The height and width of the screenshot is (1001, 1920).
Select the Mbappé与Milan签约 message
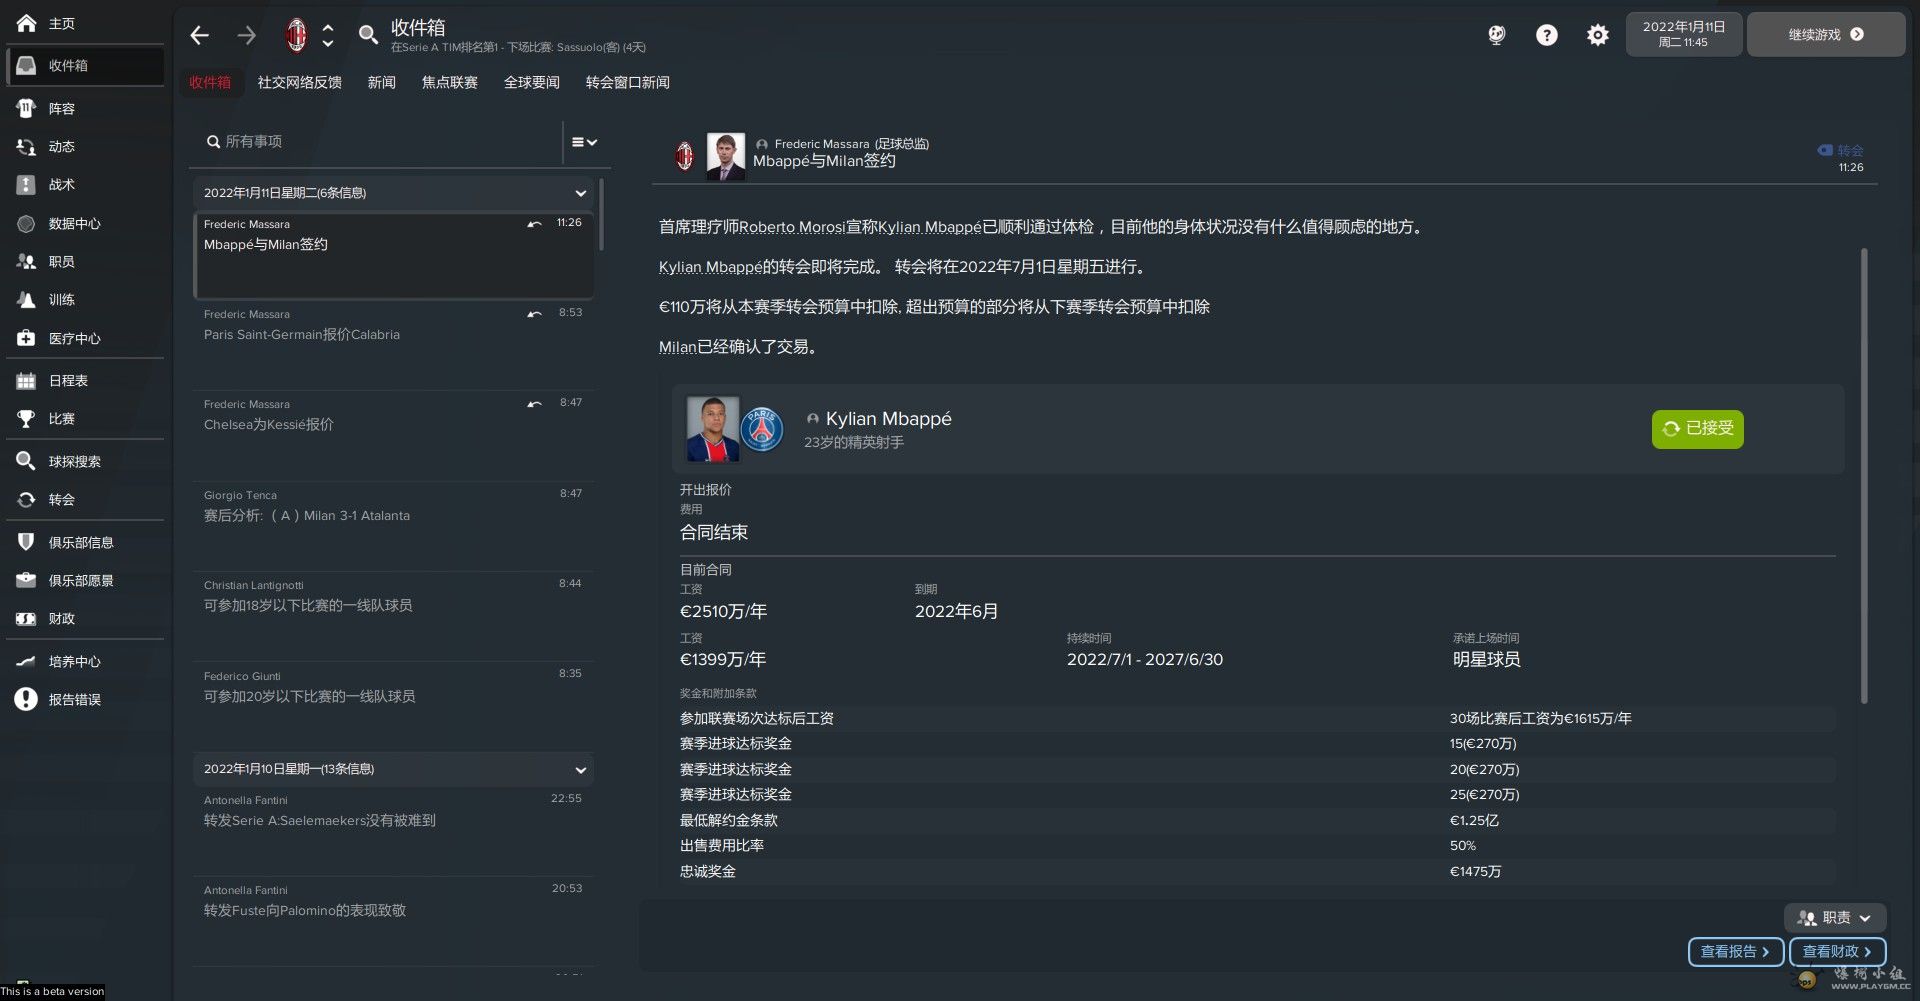tap(394, 255)
